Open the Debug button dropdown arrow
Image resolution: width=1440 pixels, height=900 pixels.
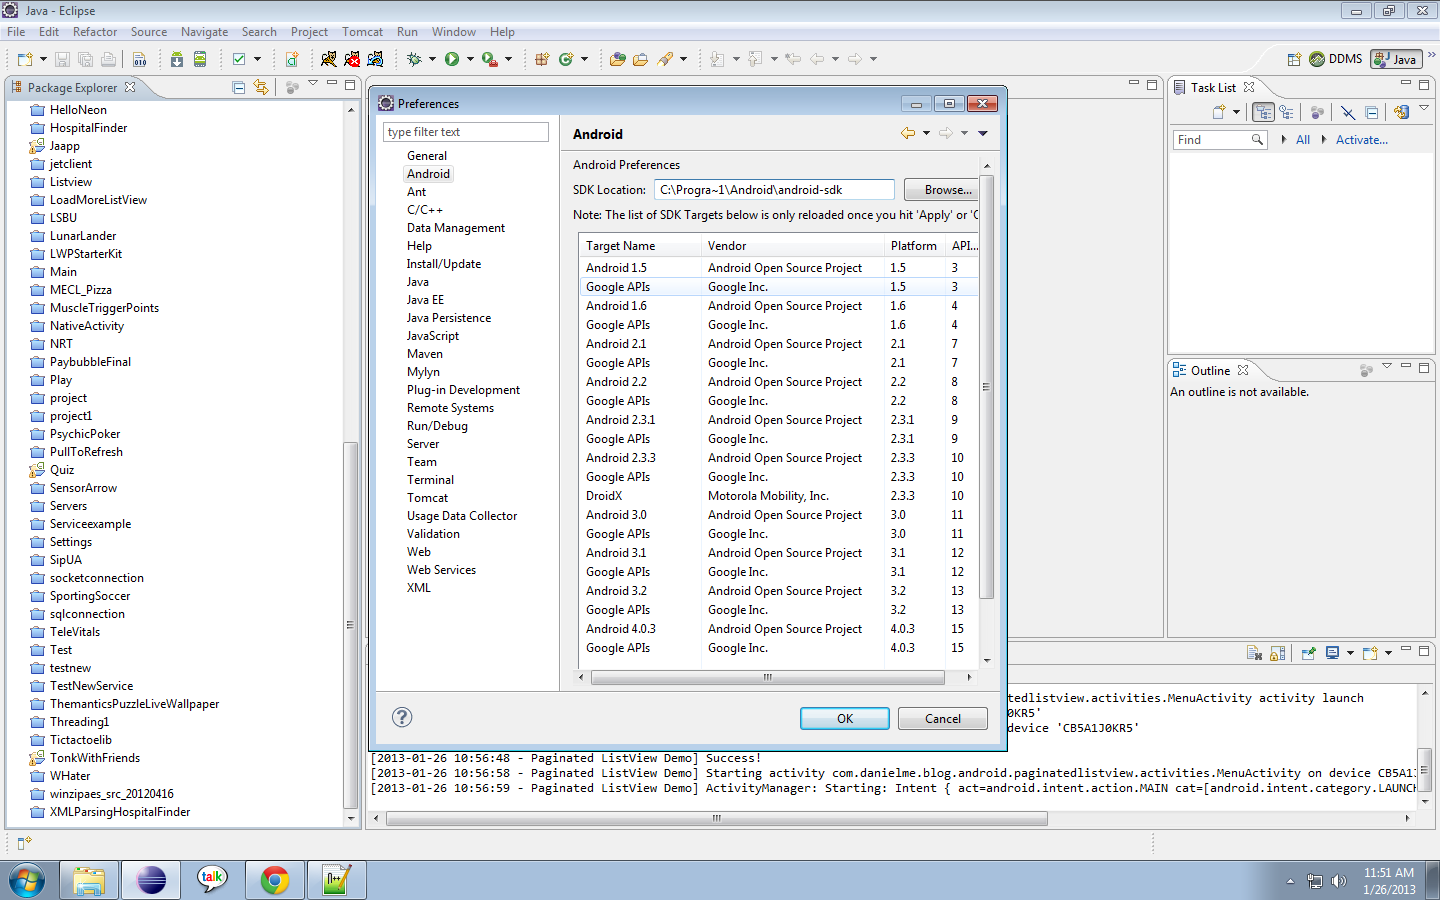[432, 59]
